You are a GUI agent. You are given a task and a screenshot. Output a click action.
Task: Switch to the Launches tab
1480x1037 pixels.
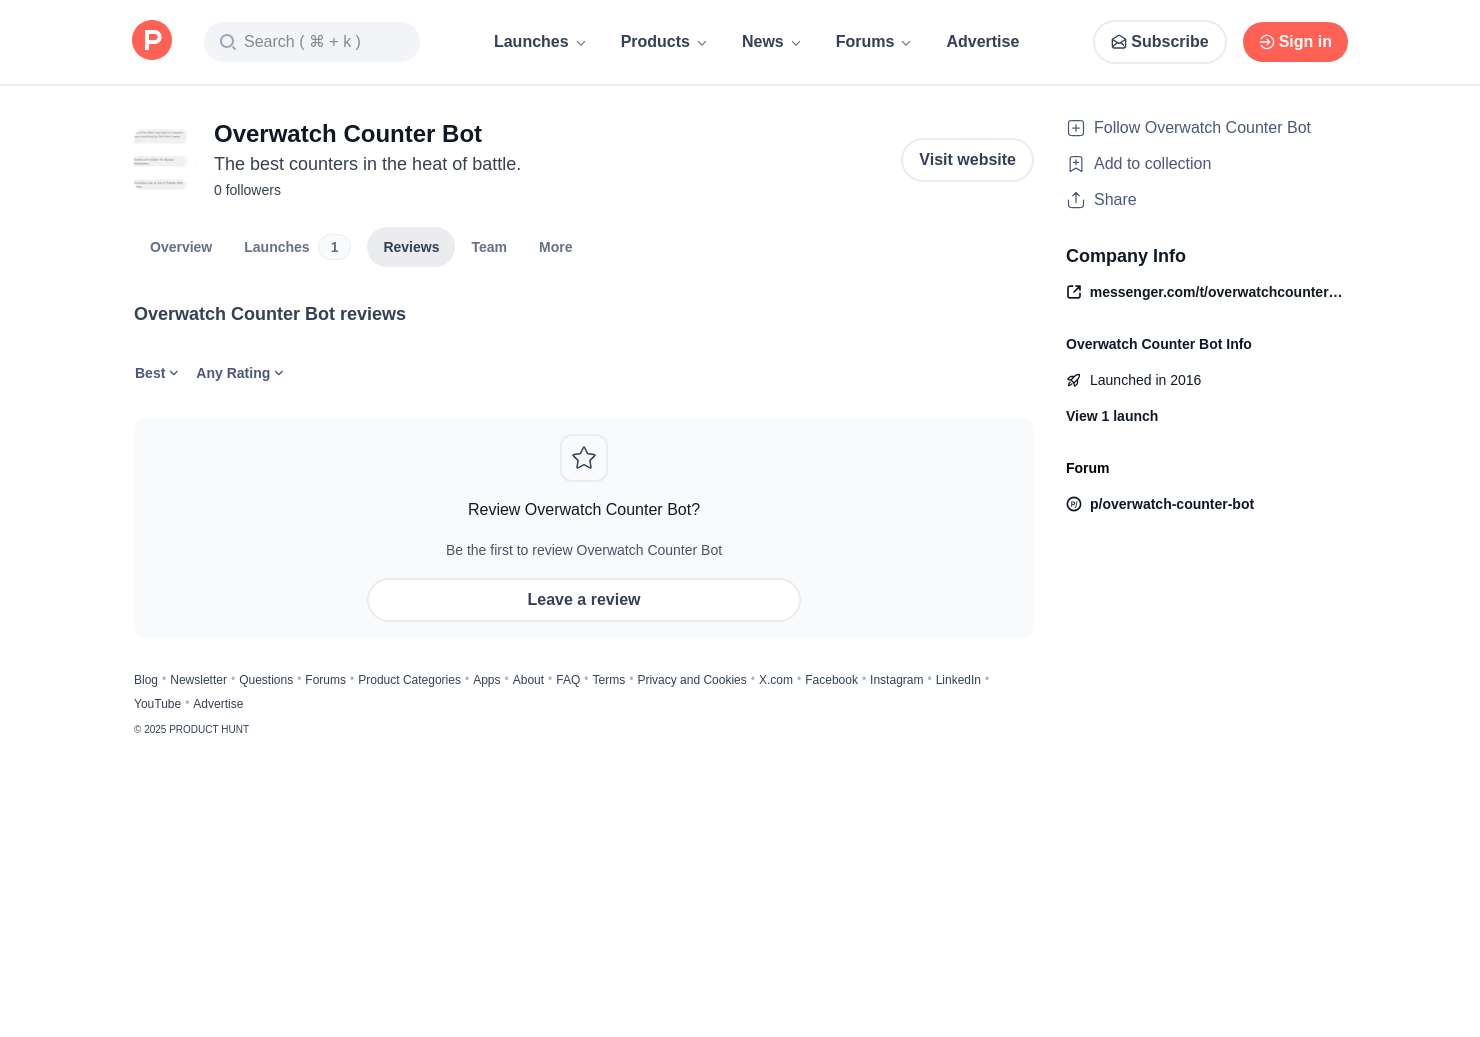[x=297, y=247]
